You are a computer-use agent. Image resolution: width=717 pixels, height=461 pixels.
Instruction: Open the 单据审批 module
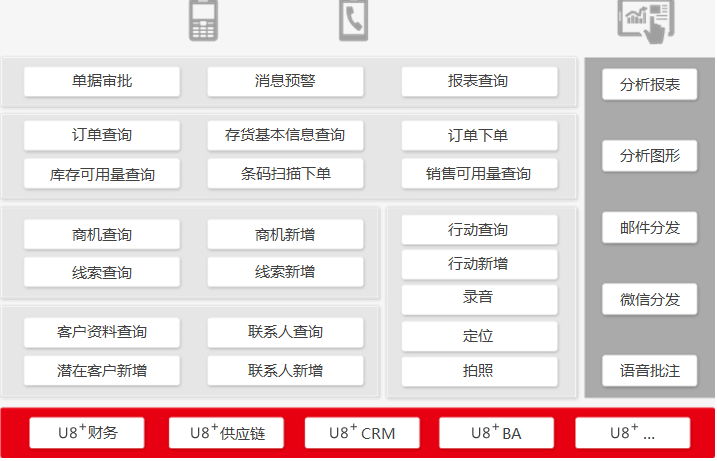coord(102,82)
